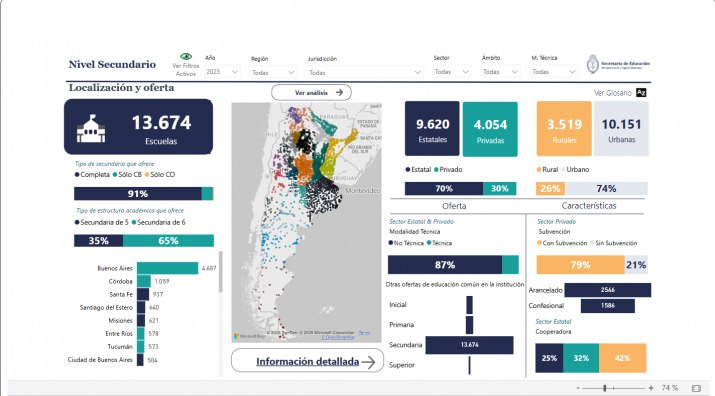Image resolution: width=715 pixels, height=396 pixels.
Task: Select the Tucumán bar with 573
Action: [x=140, y=347]
